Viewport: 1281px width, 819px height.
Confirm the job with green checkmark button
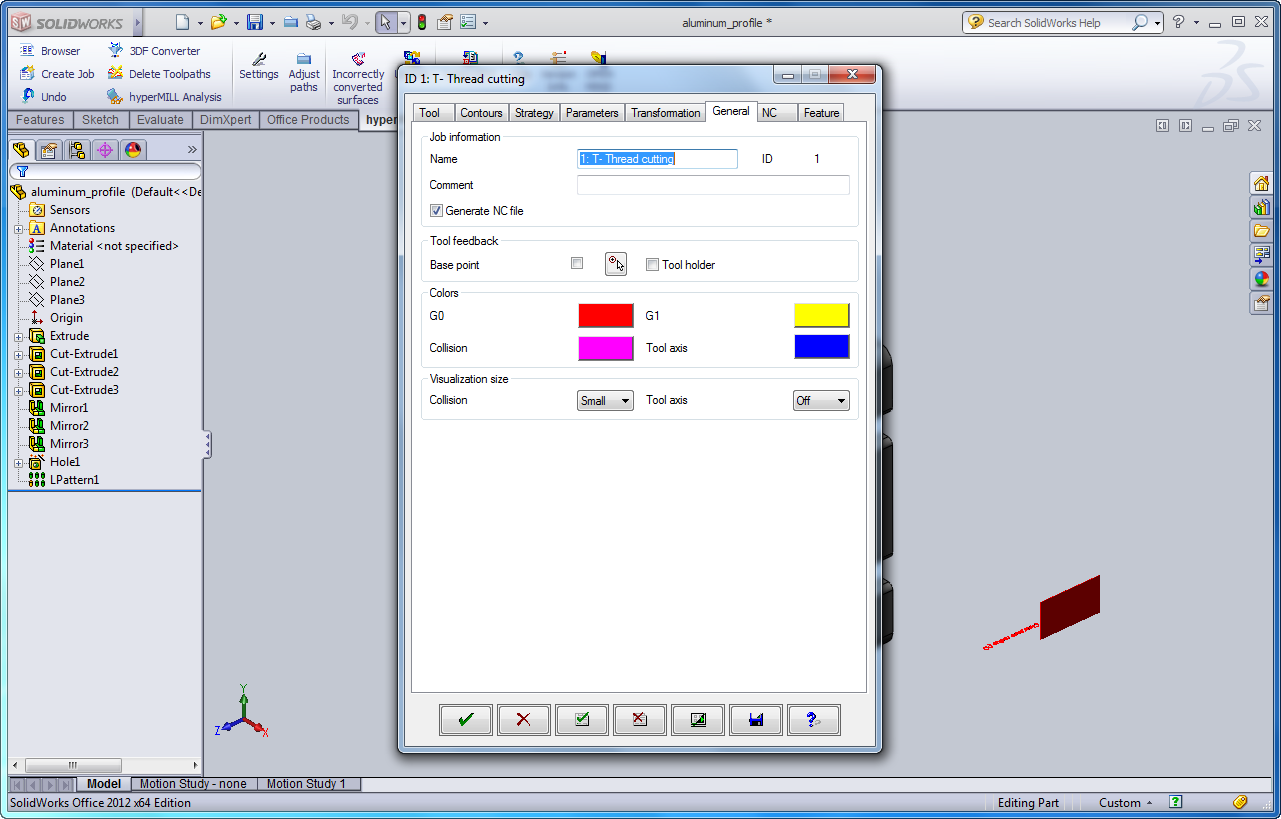(466, 720)
